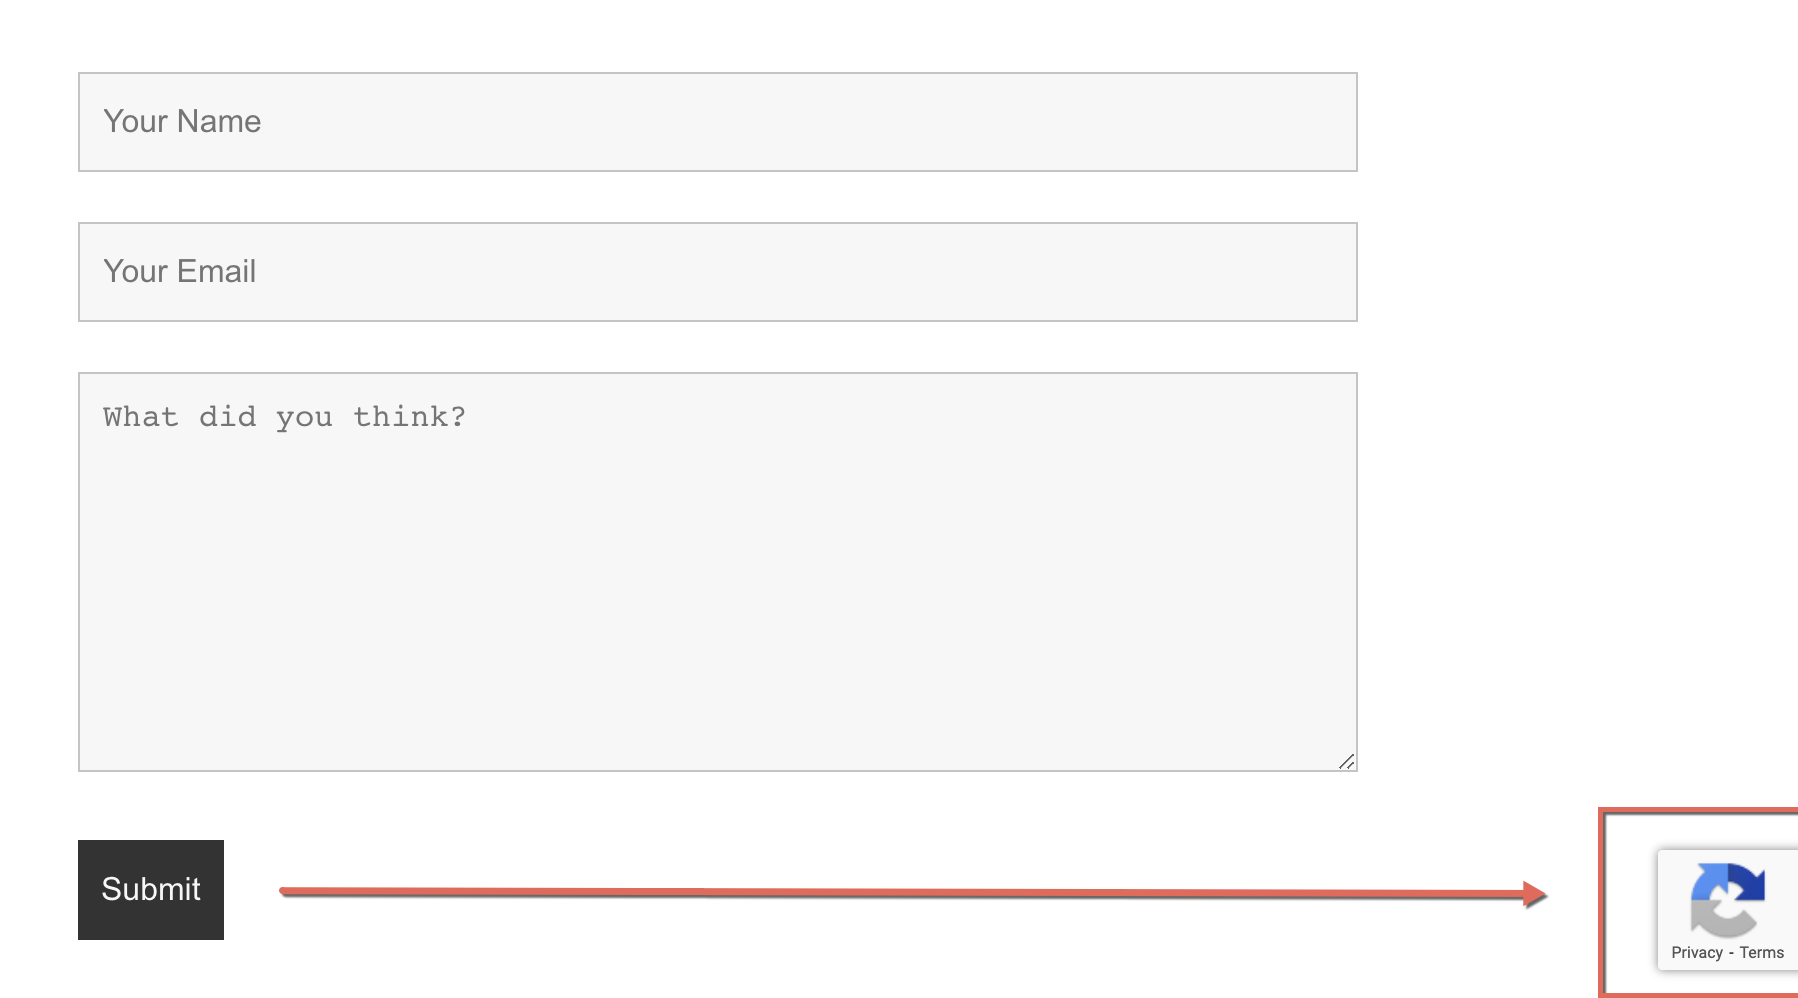1798x998 pixels.
Task: Click inside the "What did you think?" textarea
Action: pyautogui.click(x=717, y=572)
